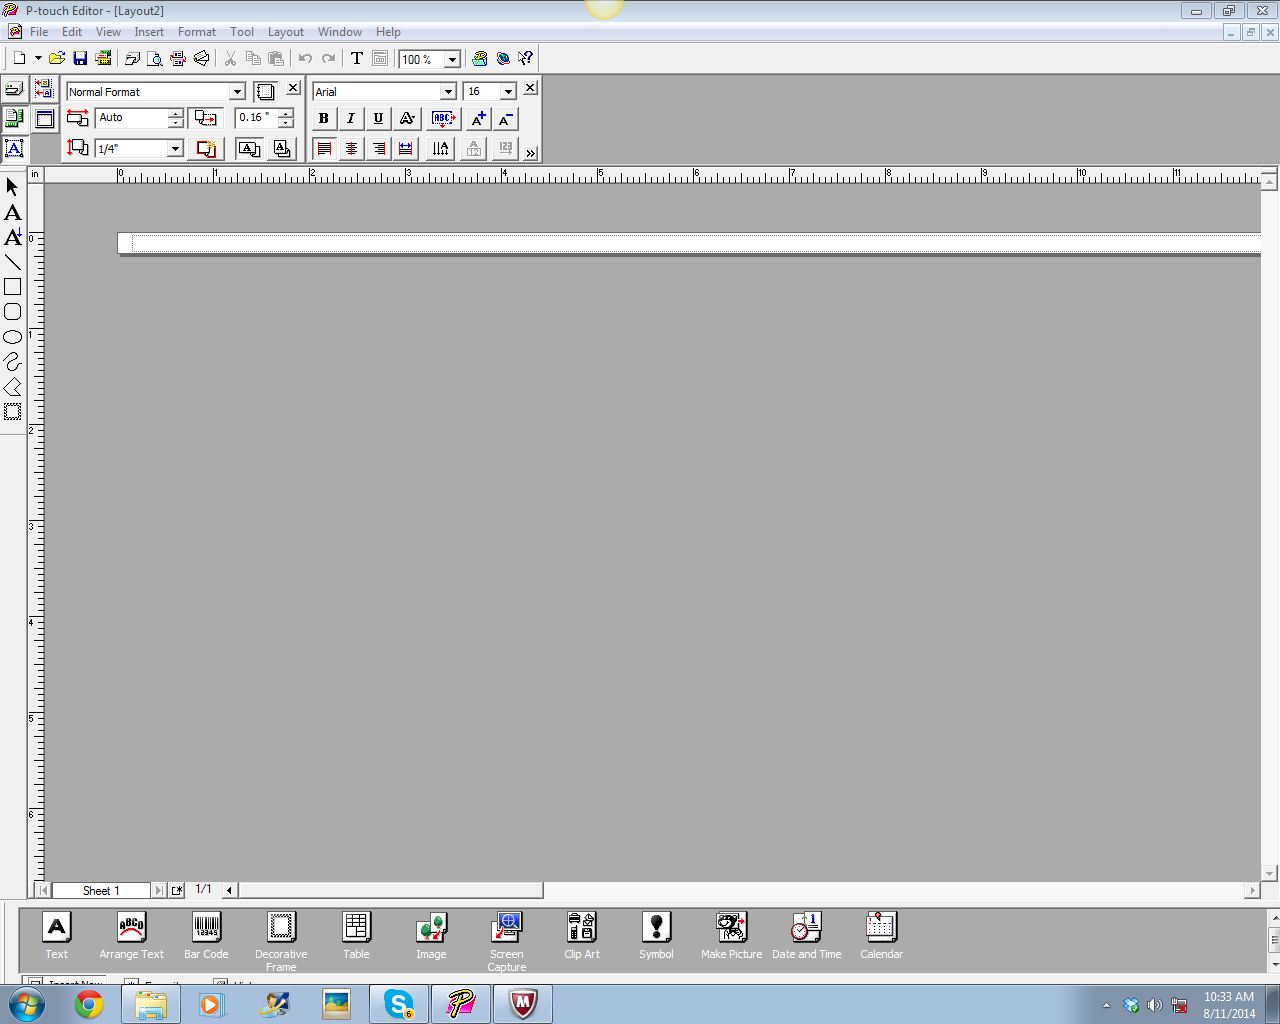Select the freehand curve tool
The image size is (1280, 1024).
13,362
